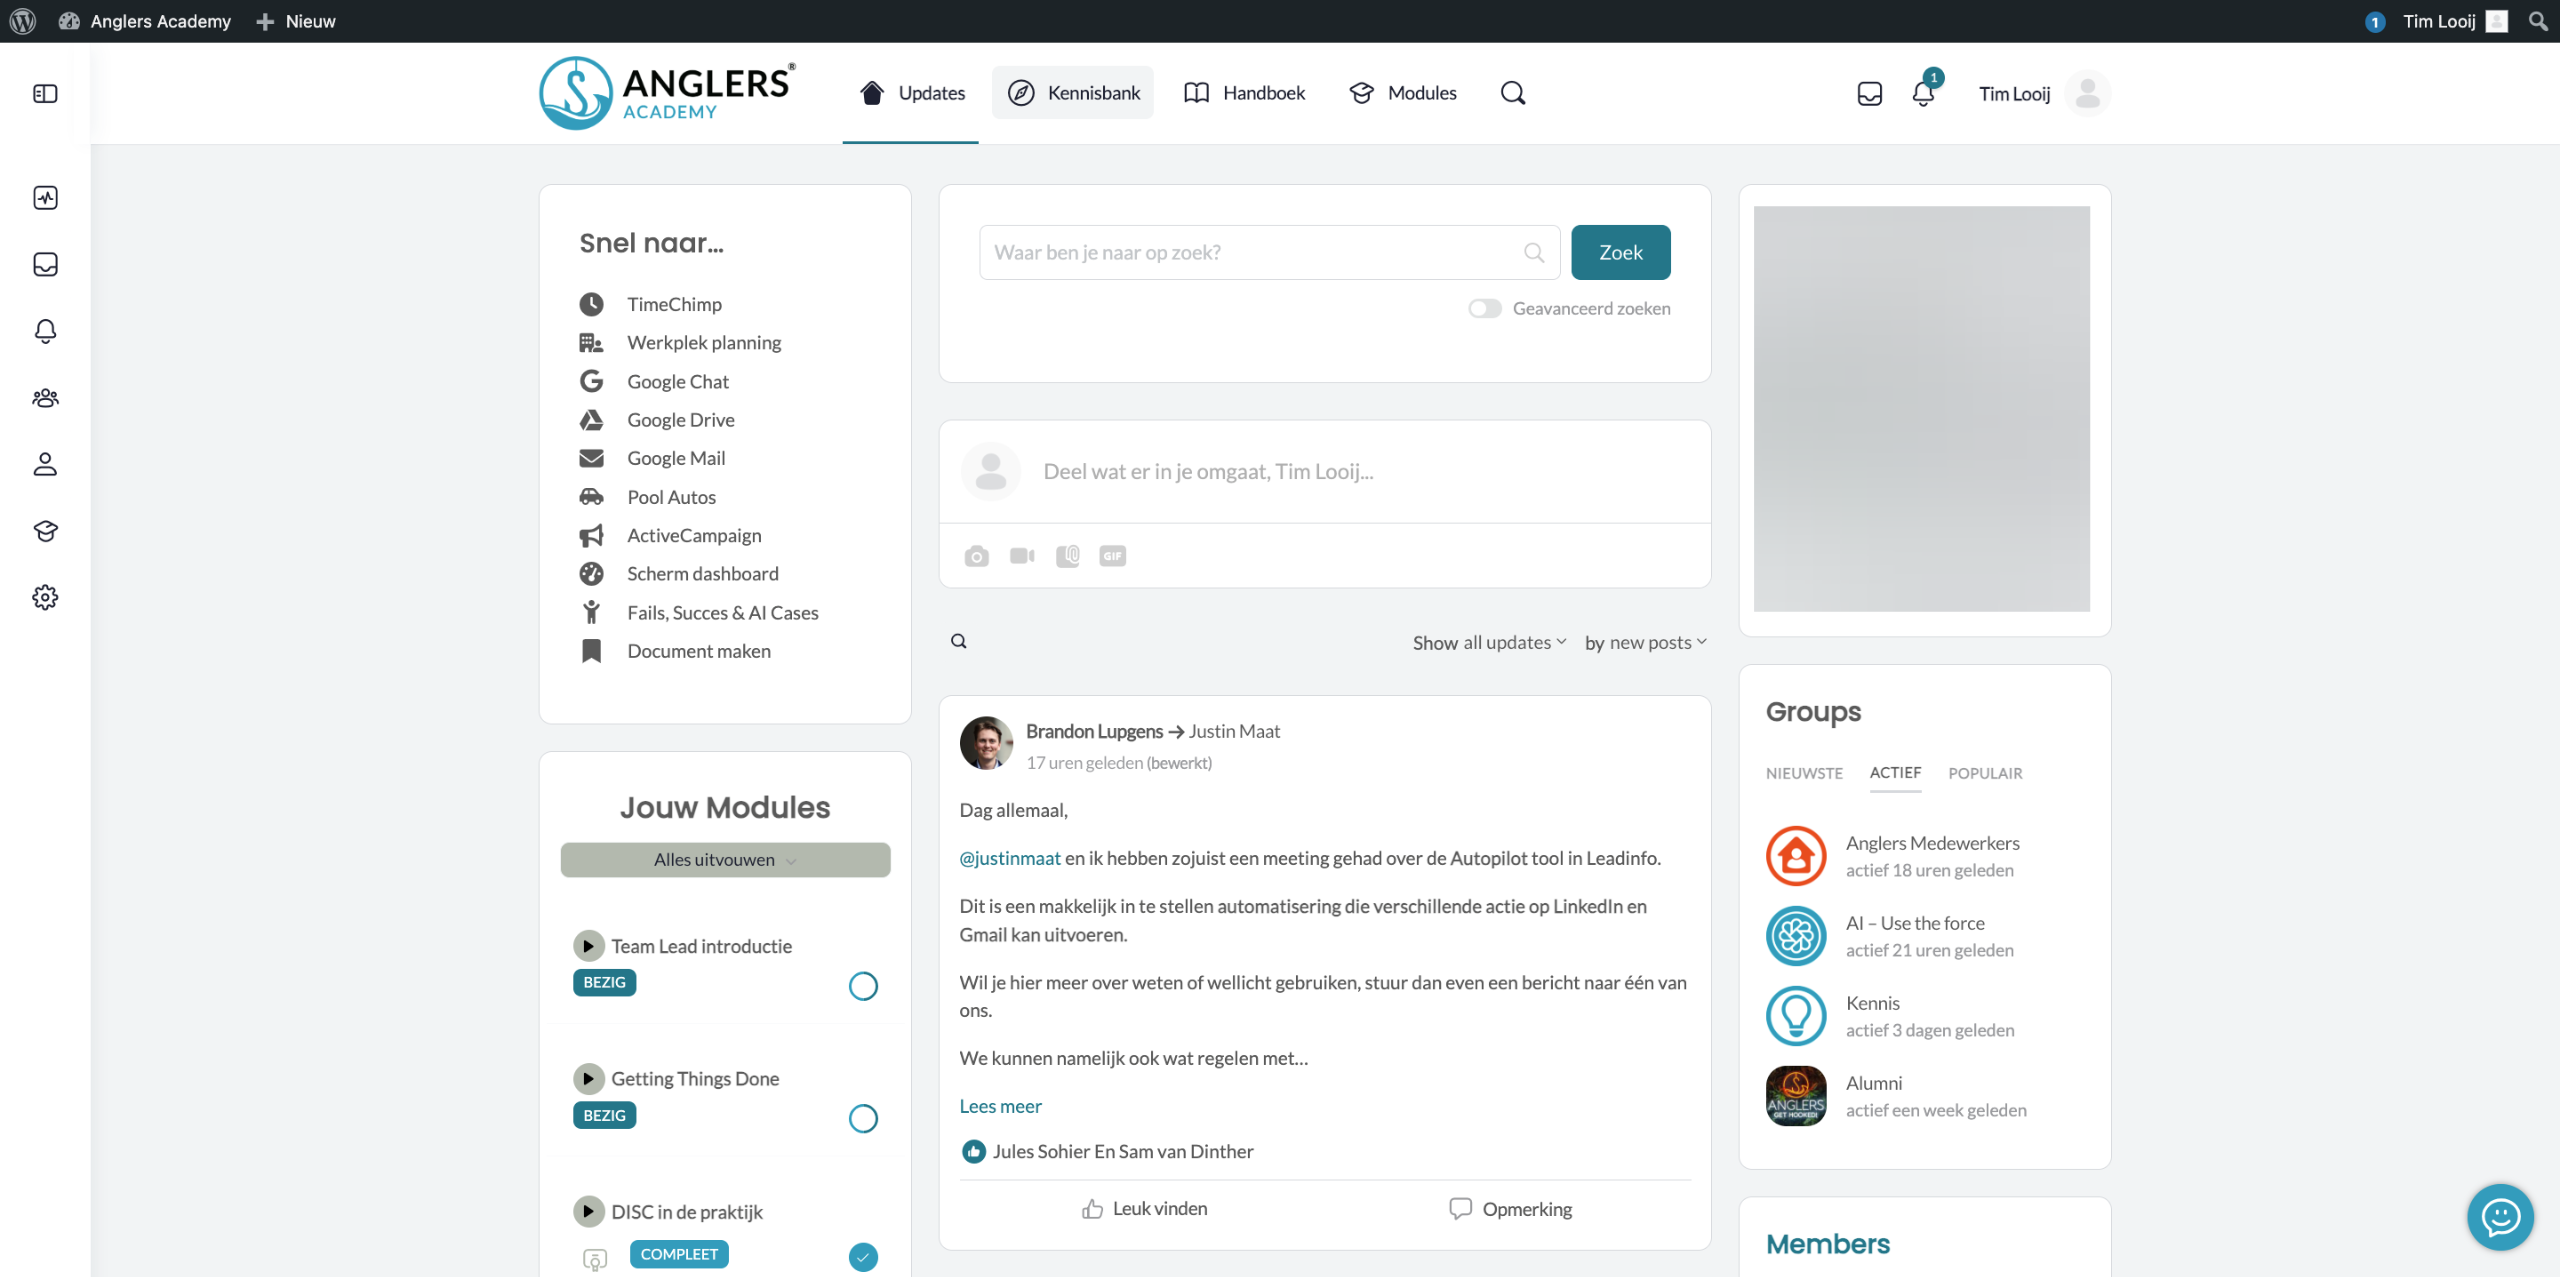Click the header search magnifier icon
2560x1277 pixels.
click(1513, 93)
